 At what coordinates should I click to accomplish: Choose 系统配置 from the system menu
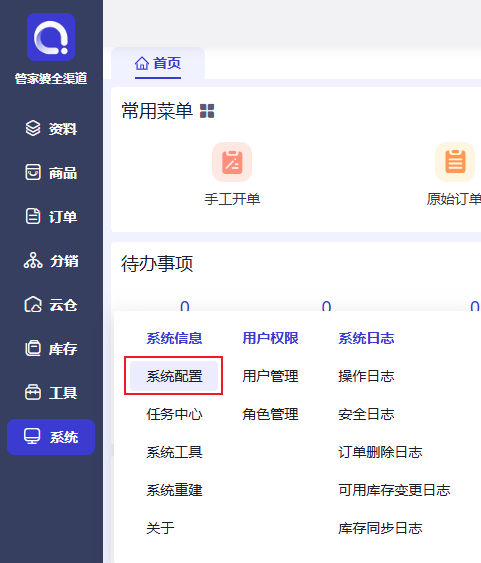[174, 376]
